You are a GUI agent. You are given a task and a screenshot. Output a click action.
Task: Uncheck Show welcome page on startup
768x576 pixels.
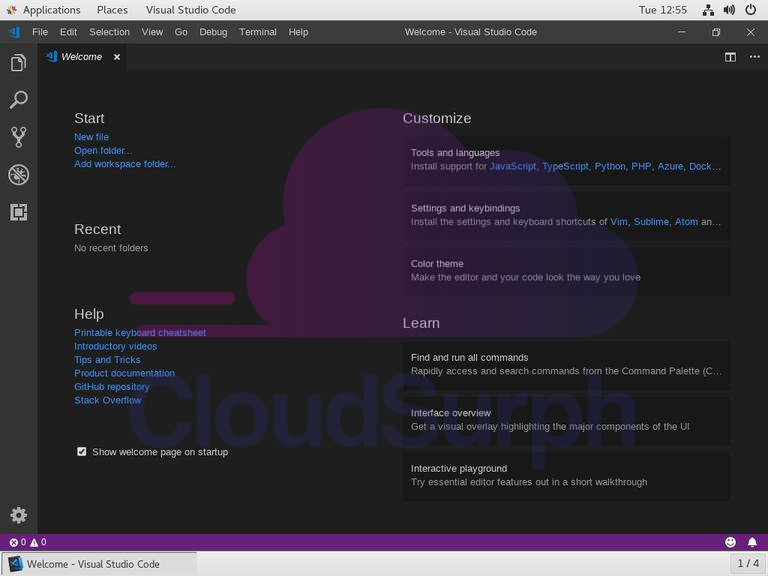click(x=81, y=452)
